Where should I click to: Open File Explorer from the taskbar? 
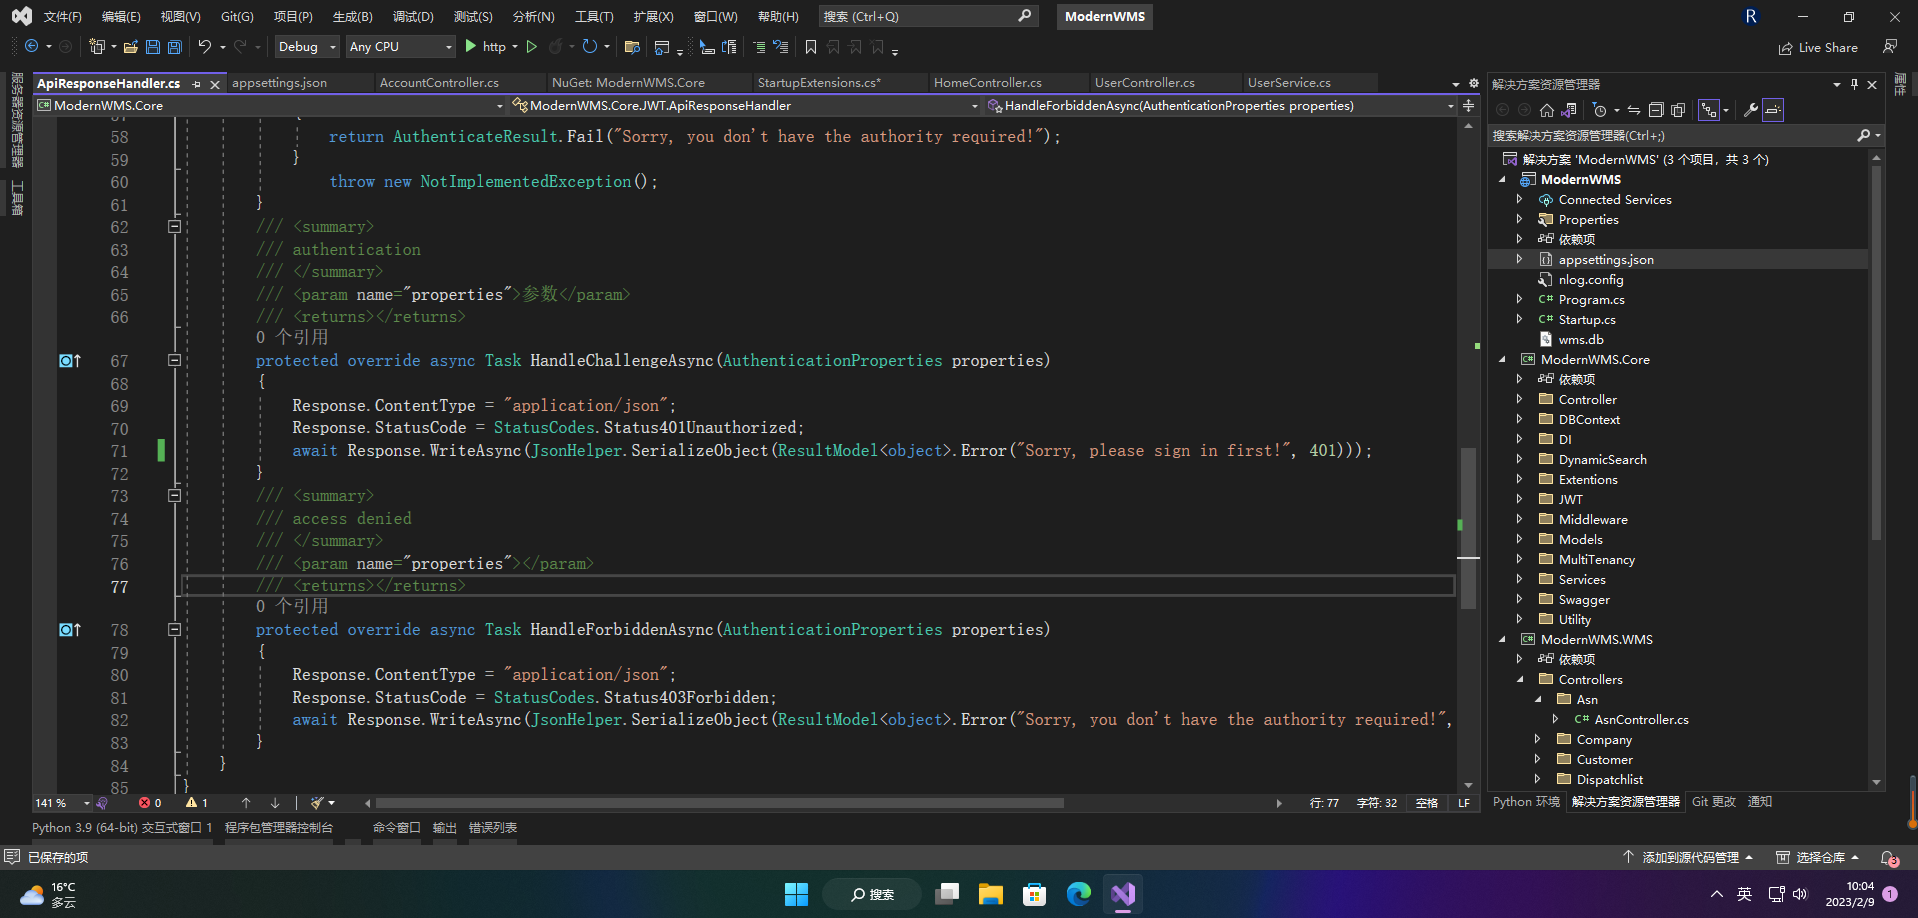click(x=991, y=894)
